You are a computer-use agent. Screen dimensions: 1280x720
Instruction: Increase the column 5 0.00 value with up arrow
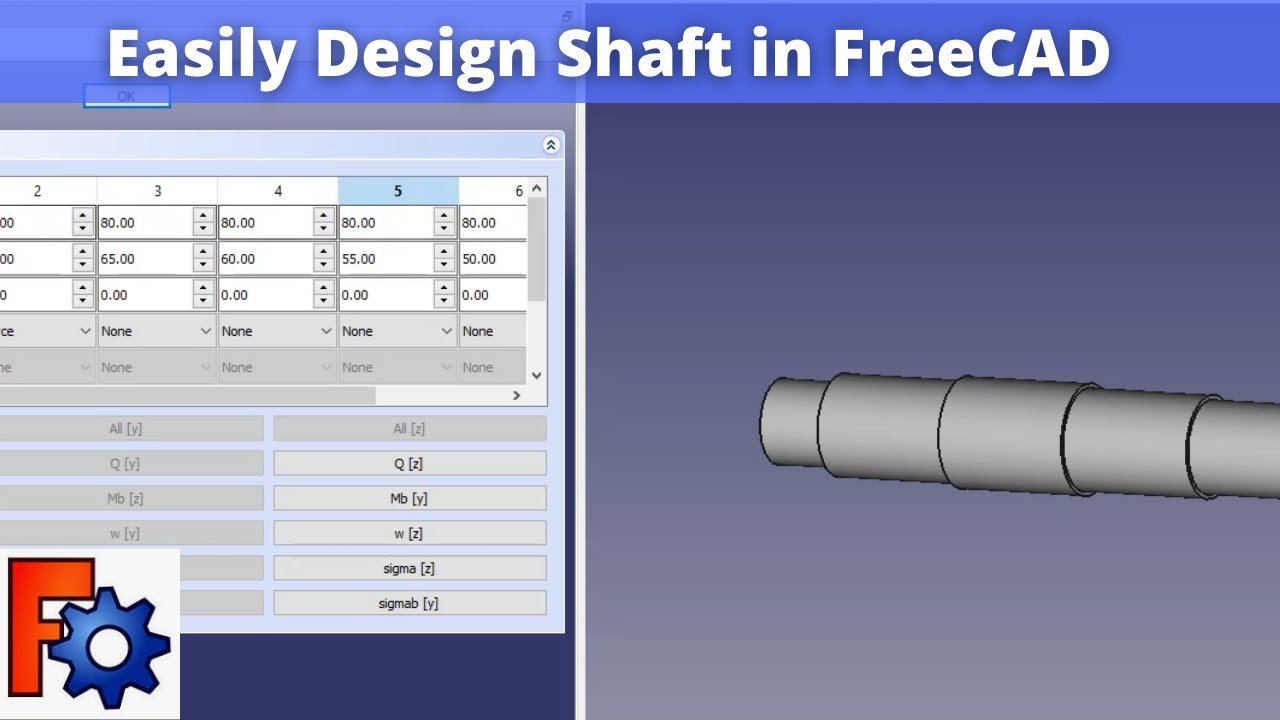pyautogui.click(x=444, y=288)
